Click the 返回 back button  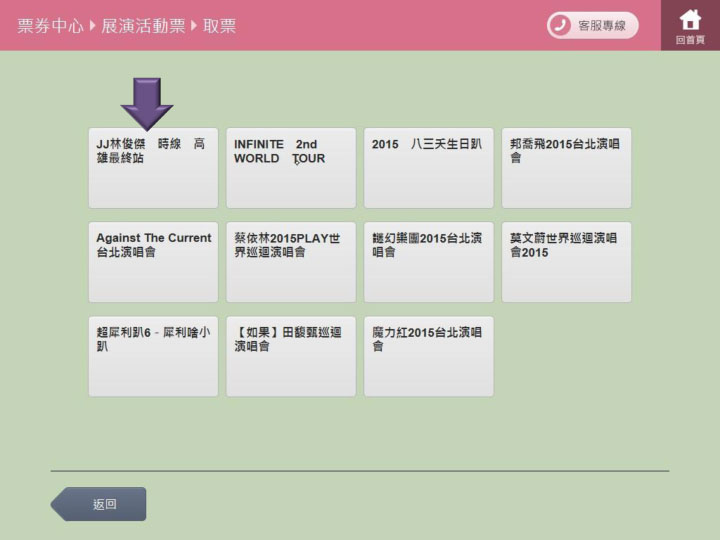coord(98,504)
